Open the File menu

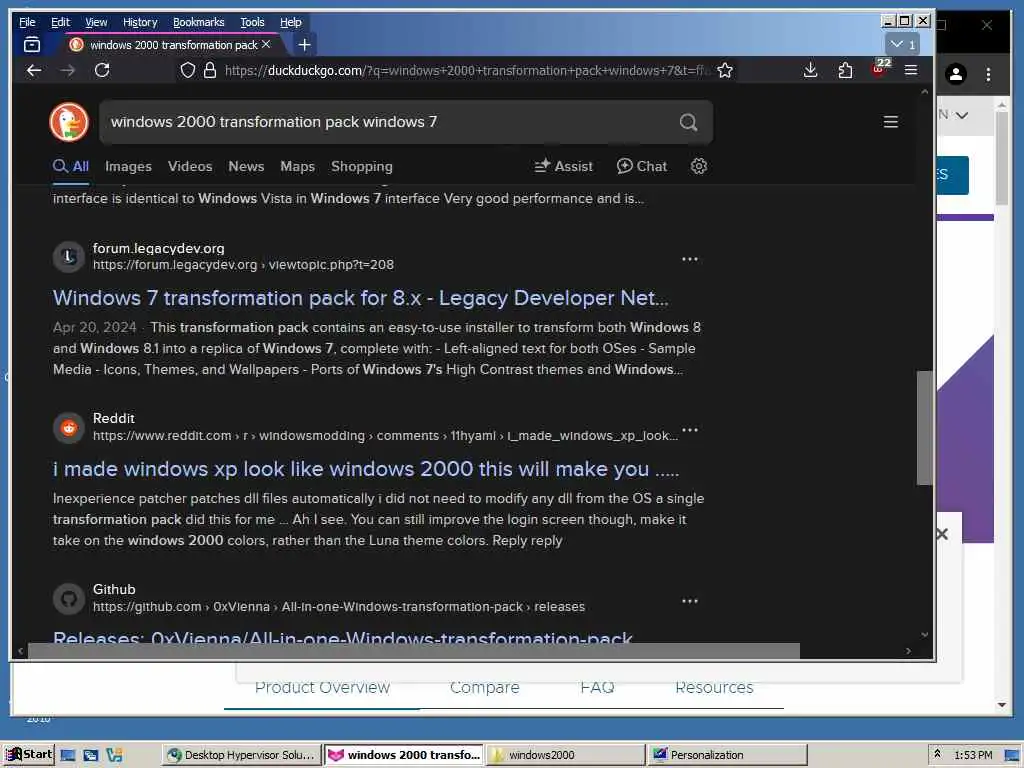coord(27,22)
